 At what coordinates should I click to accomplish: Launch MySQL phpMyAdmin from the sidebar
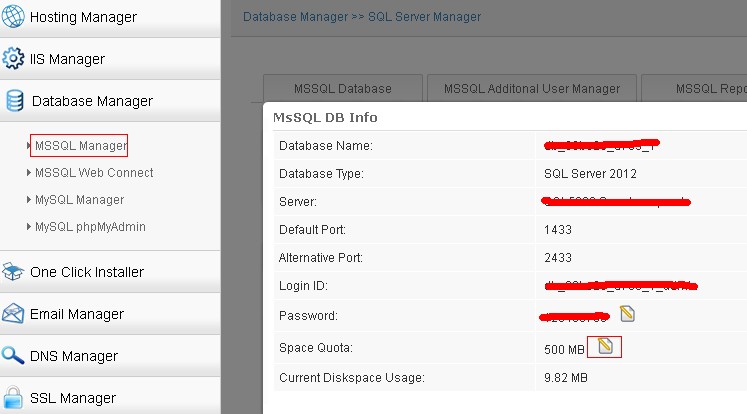(90, 227)
